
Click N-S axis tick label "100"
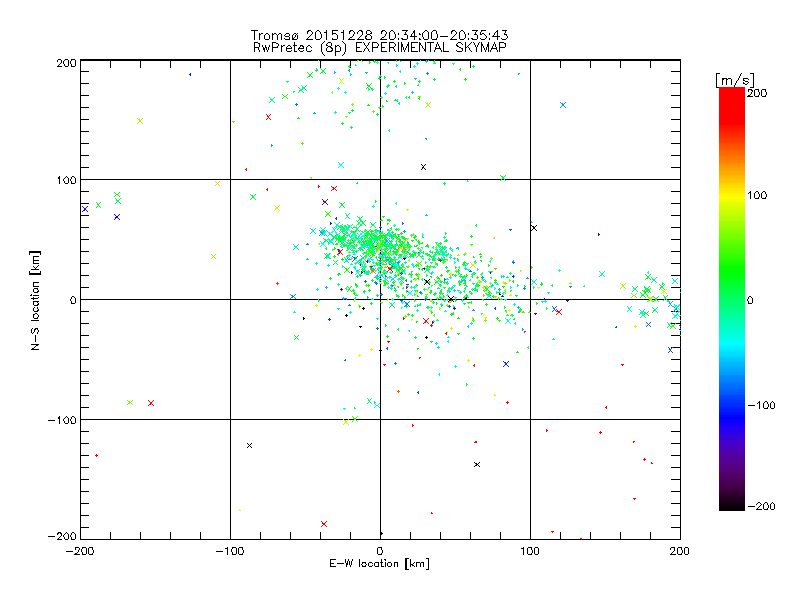pos(66,180)
